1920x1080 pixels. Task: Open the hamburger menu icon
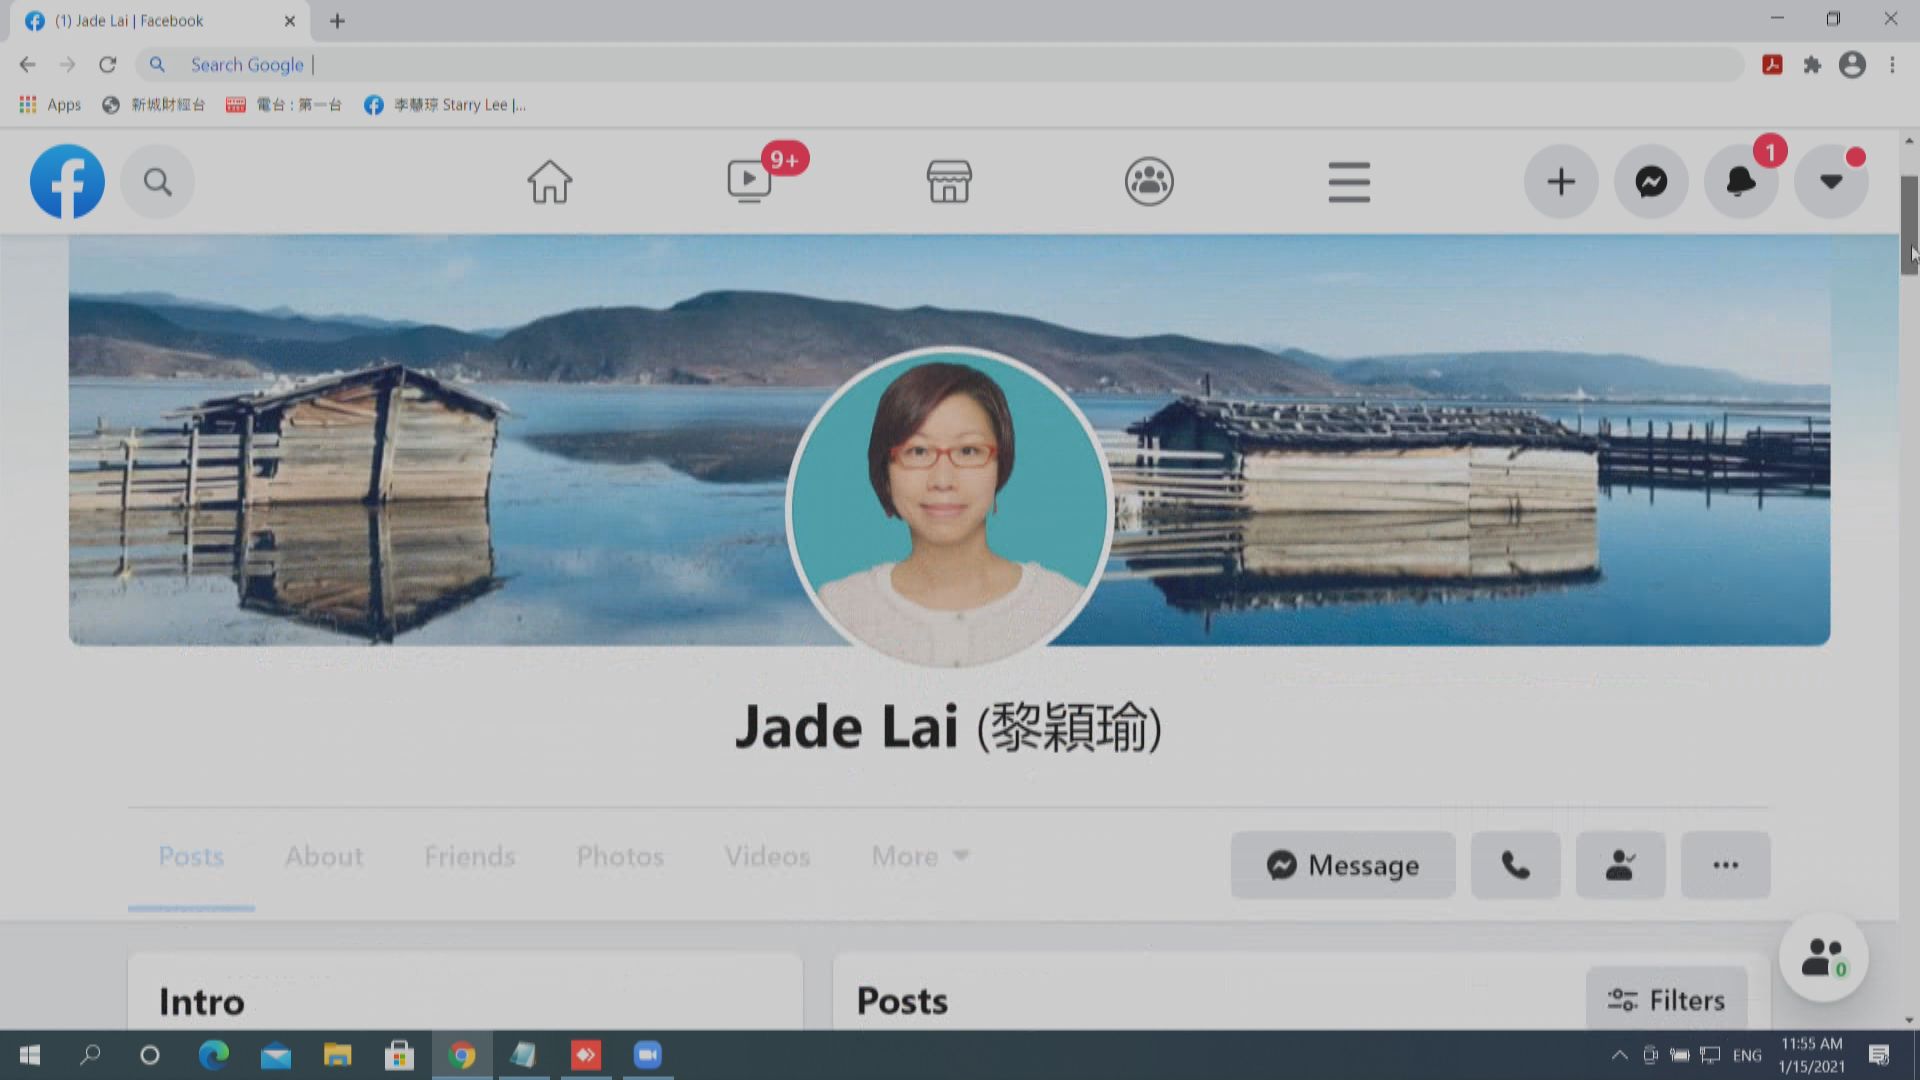(x=1349, y=182)
